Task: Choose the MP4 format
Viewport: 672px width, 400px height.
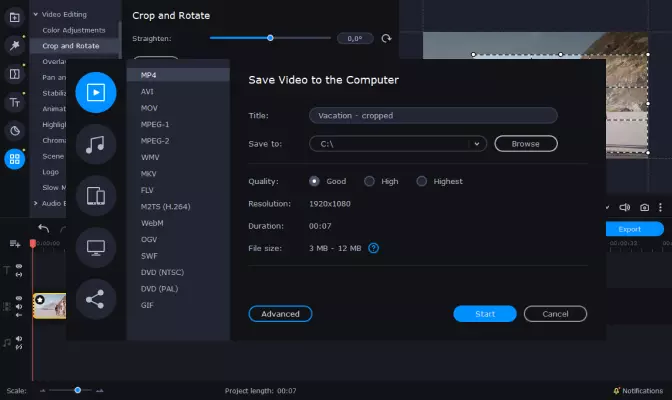Action: coord(178,75)
